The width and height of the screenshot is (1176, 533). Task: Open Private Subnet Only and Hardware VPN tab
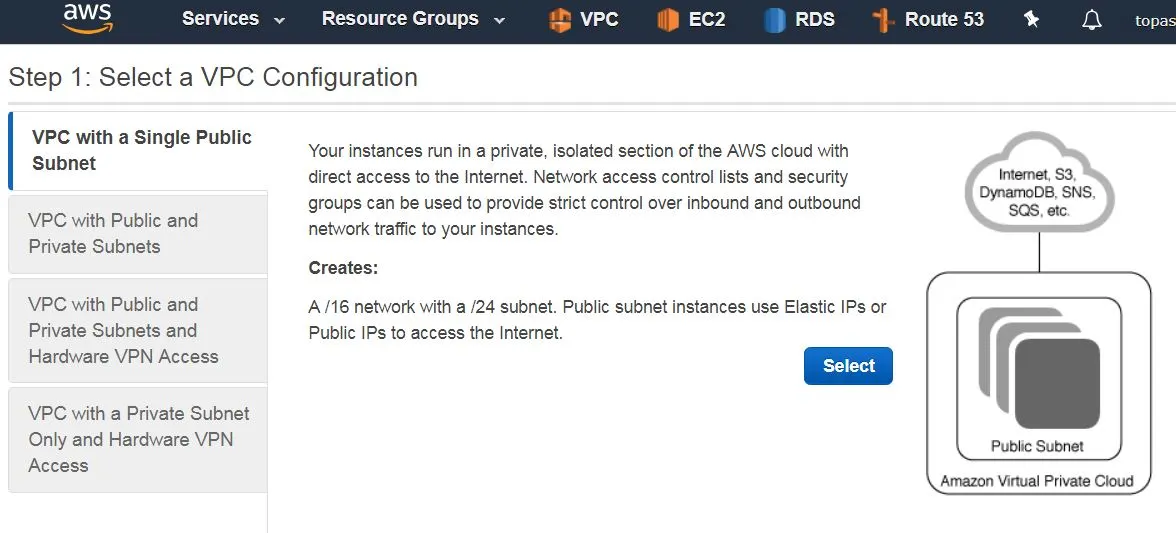138,439
